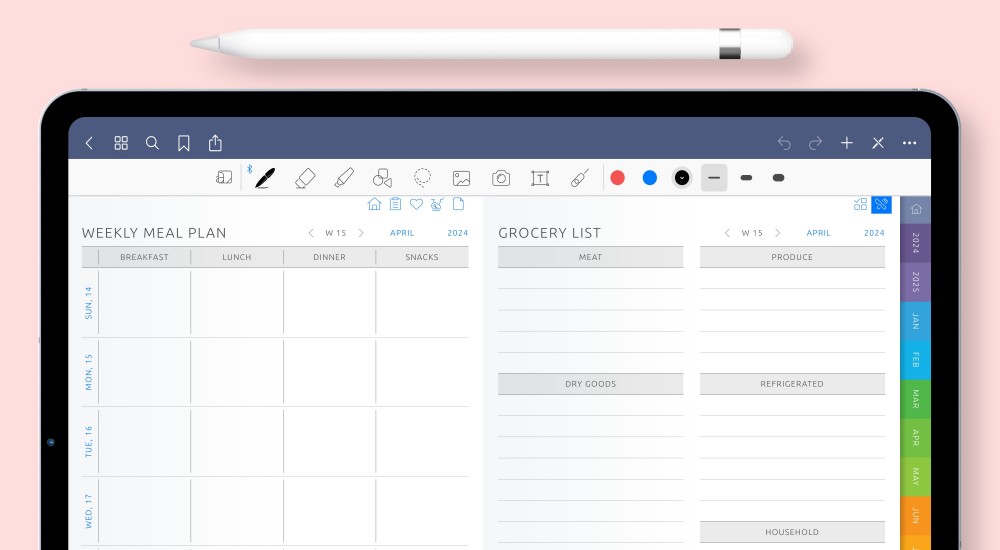Open the APRIL link on Grocery List
The width and height of the screenshot is (1000, 550).
pos(819,233)
